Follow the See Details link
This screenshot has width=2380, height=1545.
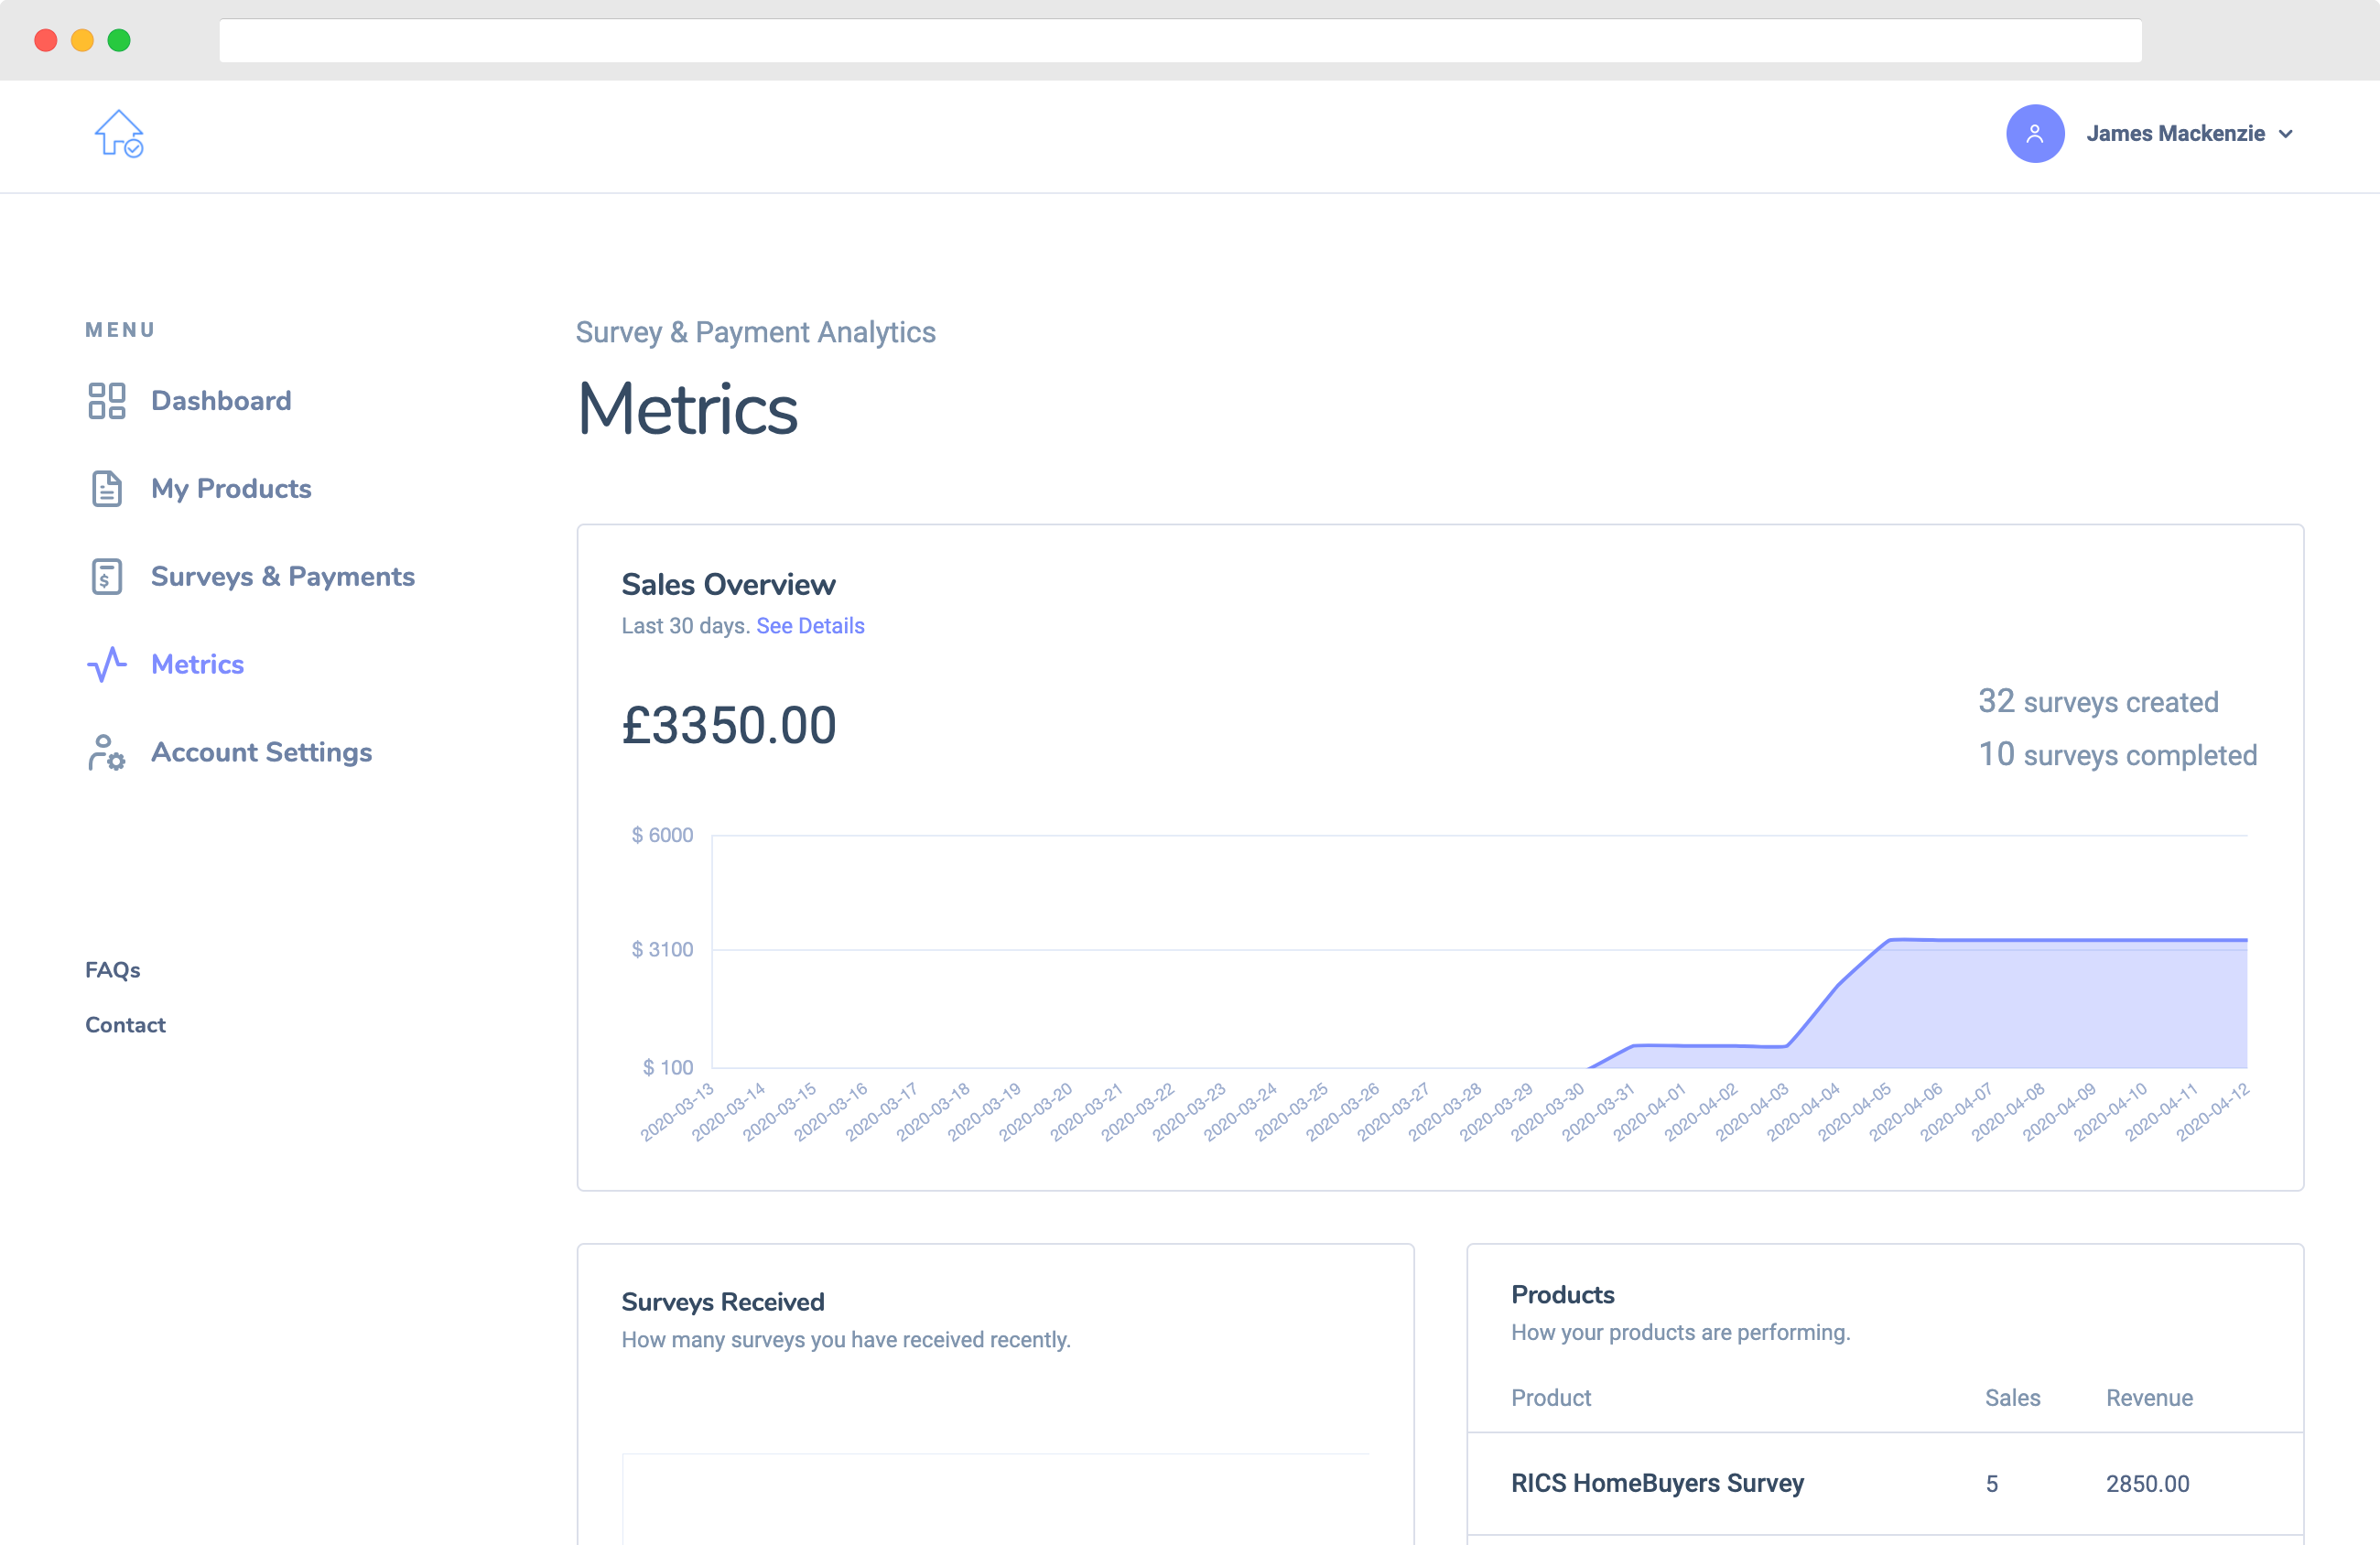(810, 626)
